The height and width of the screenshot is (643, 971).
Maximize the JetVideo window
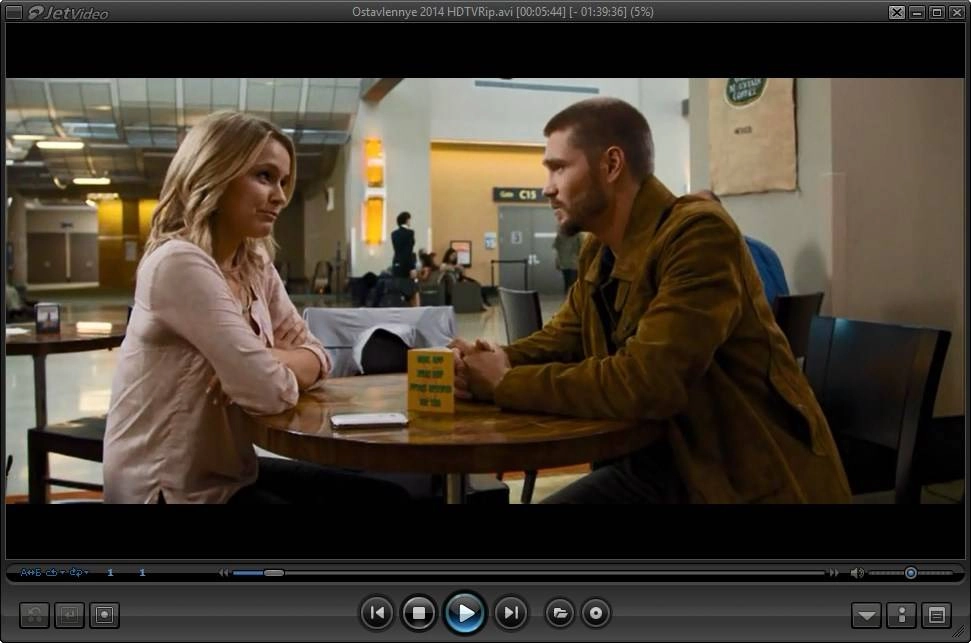click(937, 12)
